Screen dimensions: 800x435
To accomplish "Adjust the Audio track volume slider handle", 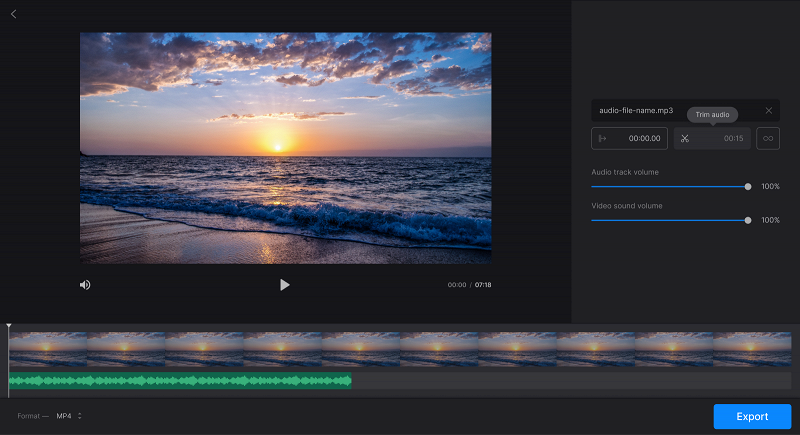I will coord(748,187).
